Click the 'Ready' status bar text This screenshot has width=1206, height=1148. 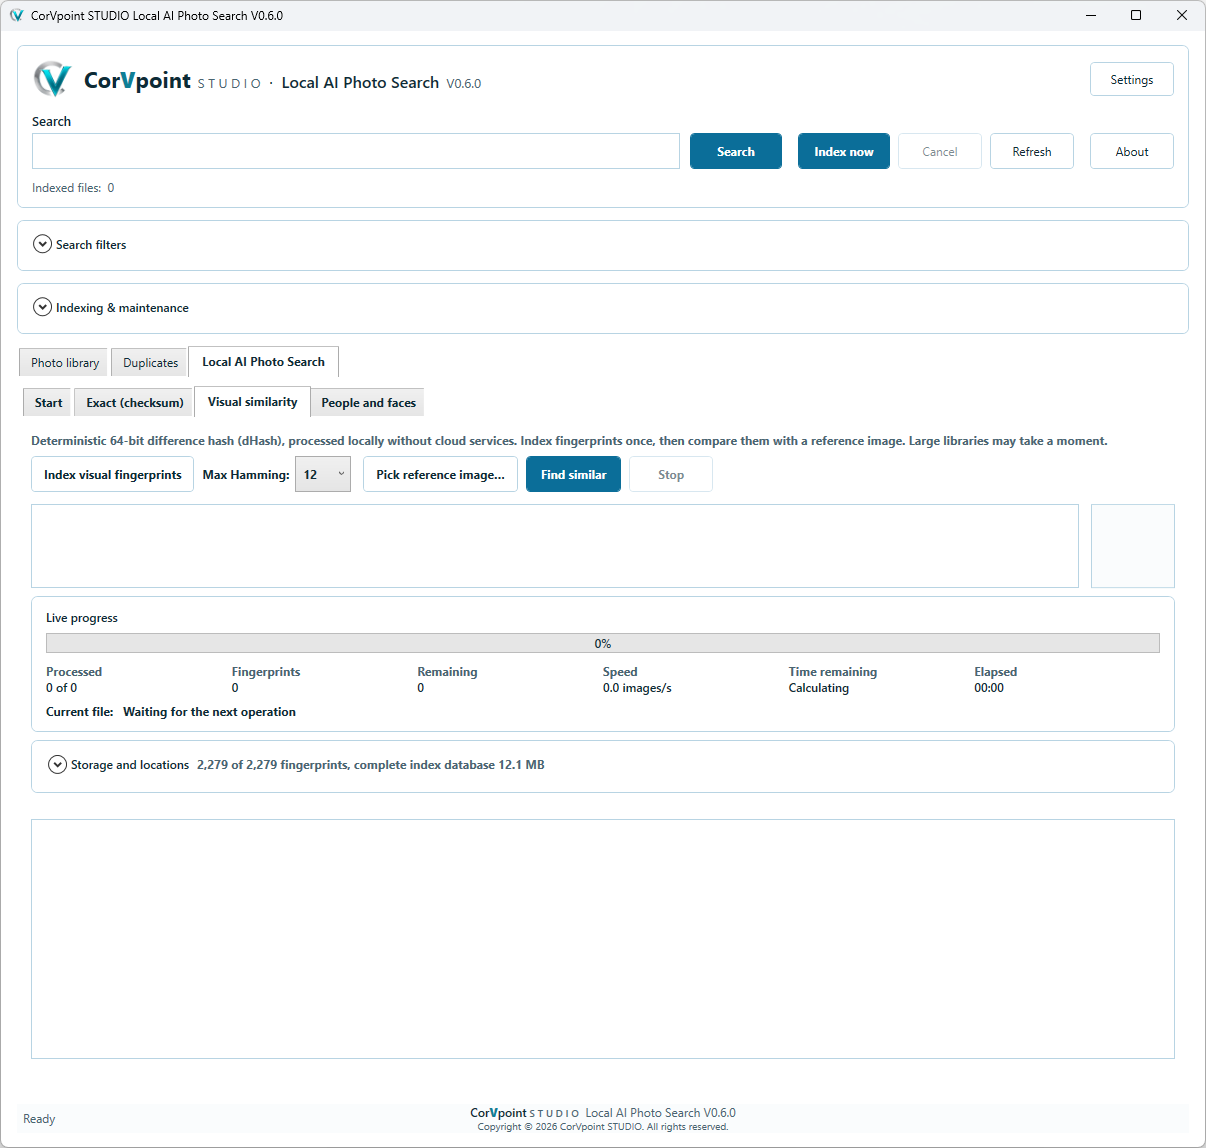coord(39,1119)
